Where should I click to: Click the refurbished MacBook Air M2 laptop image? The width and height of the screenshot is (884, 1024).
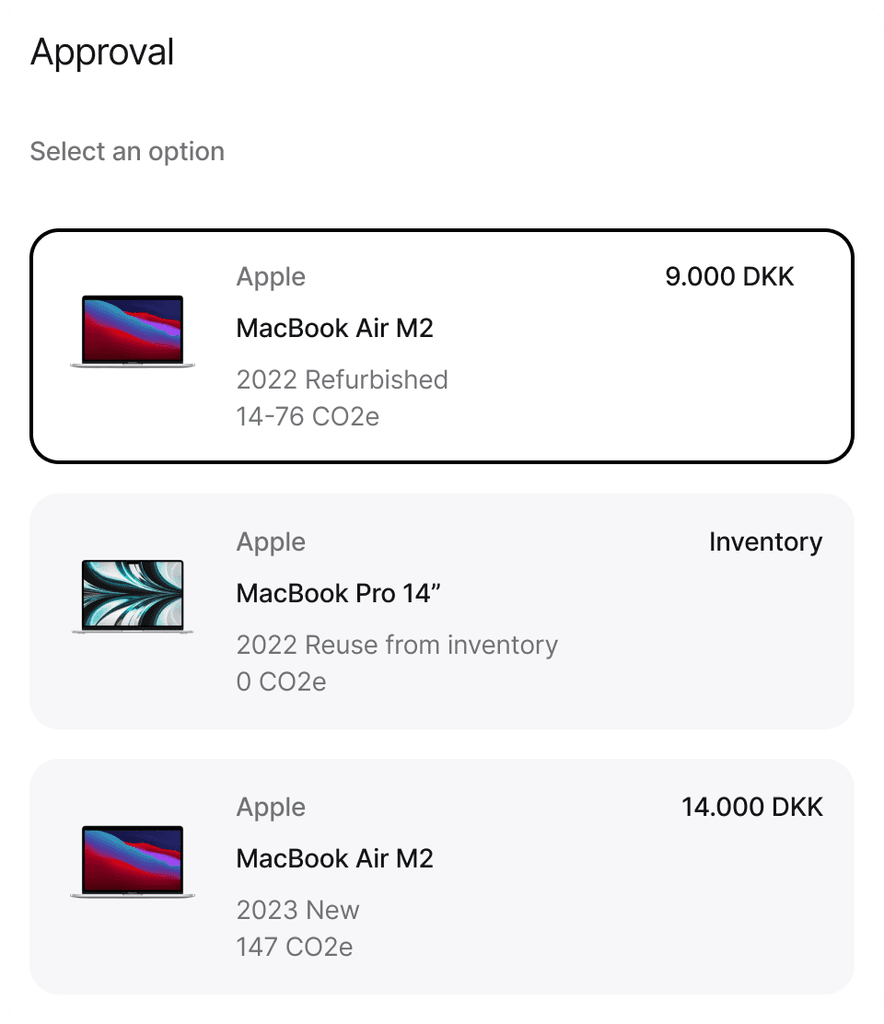pos(132,331)
